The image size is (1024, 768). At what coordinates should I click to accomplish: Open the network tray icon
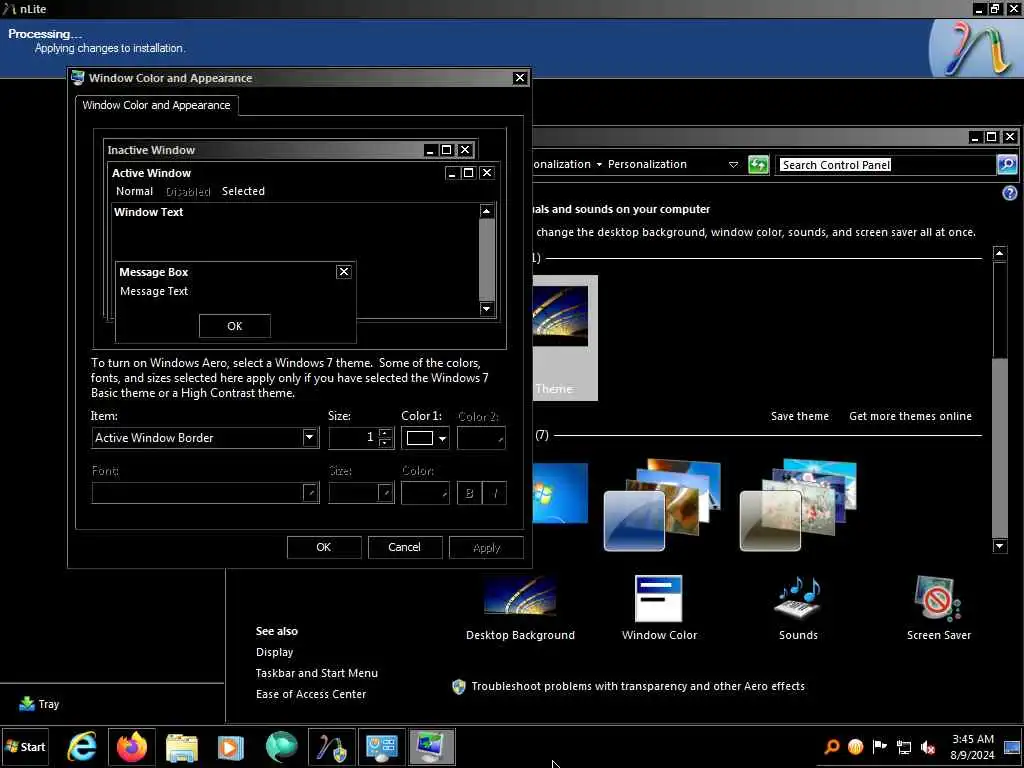tap(904, 746)
